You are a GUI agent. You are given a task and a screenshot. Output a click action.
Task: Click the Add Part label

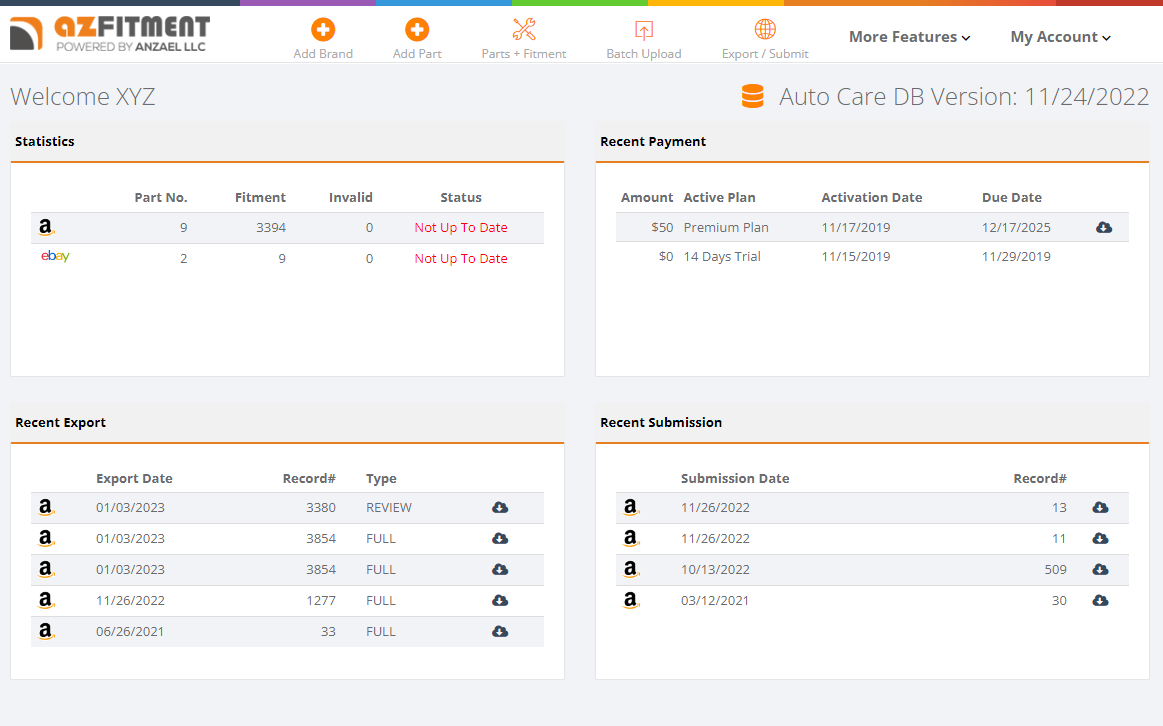point(417,53)
